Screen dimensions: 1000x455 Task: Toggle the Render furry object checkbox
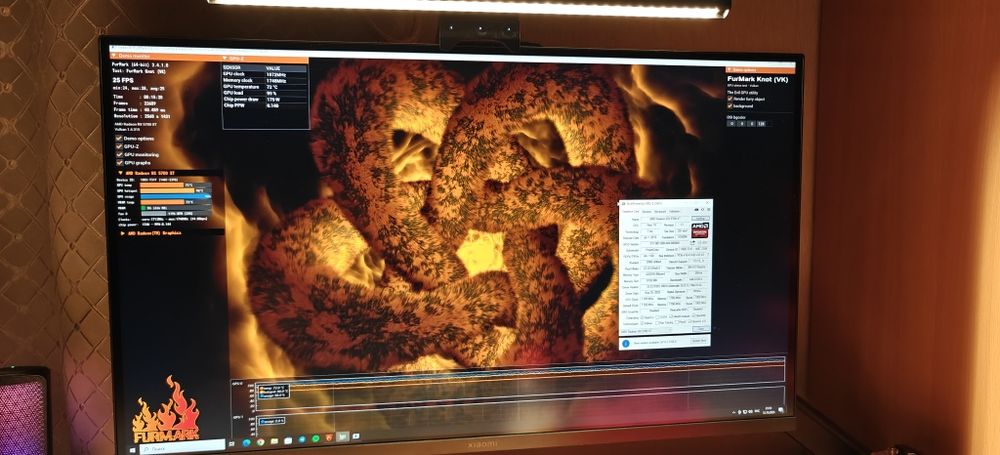pos(730,99)
